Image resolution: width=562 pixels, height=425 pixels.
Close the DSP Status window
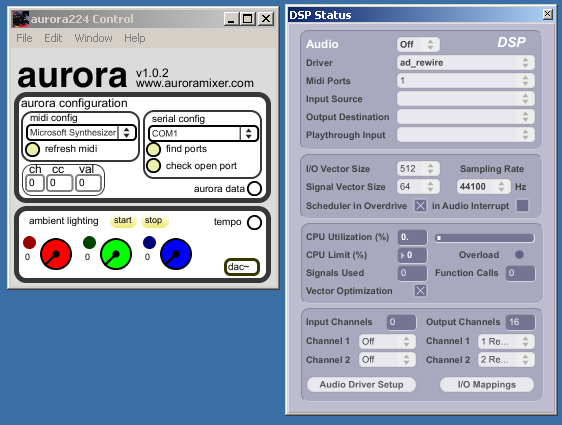tap(548, 14)
